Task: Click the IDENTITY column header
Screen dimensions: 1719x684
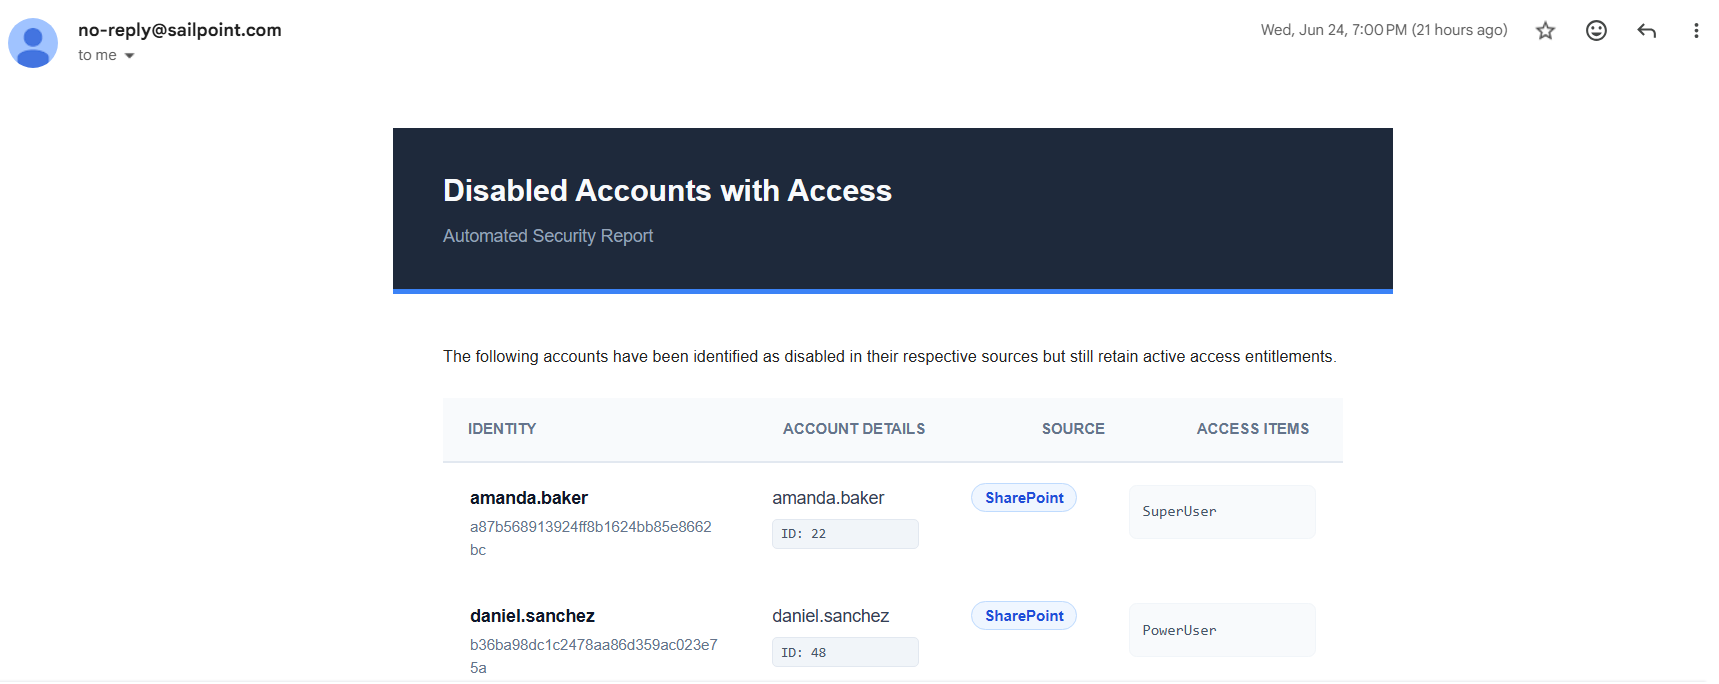Action: pyautogui.click(x=502, y=429)
